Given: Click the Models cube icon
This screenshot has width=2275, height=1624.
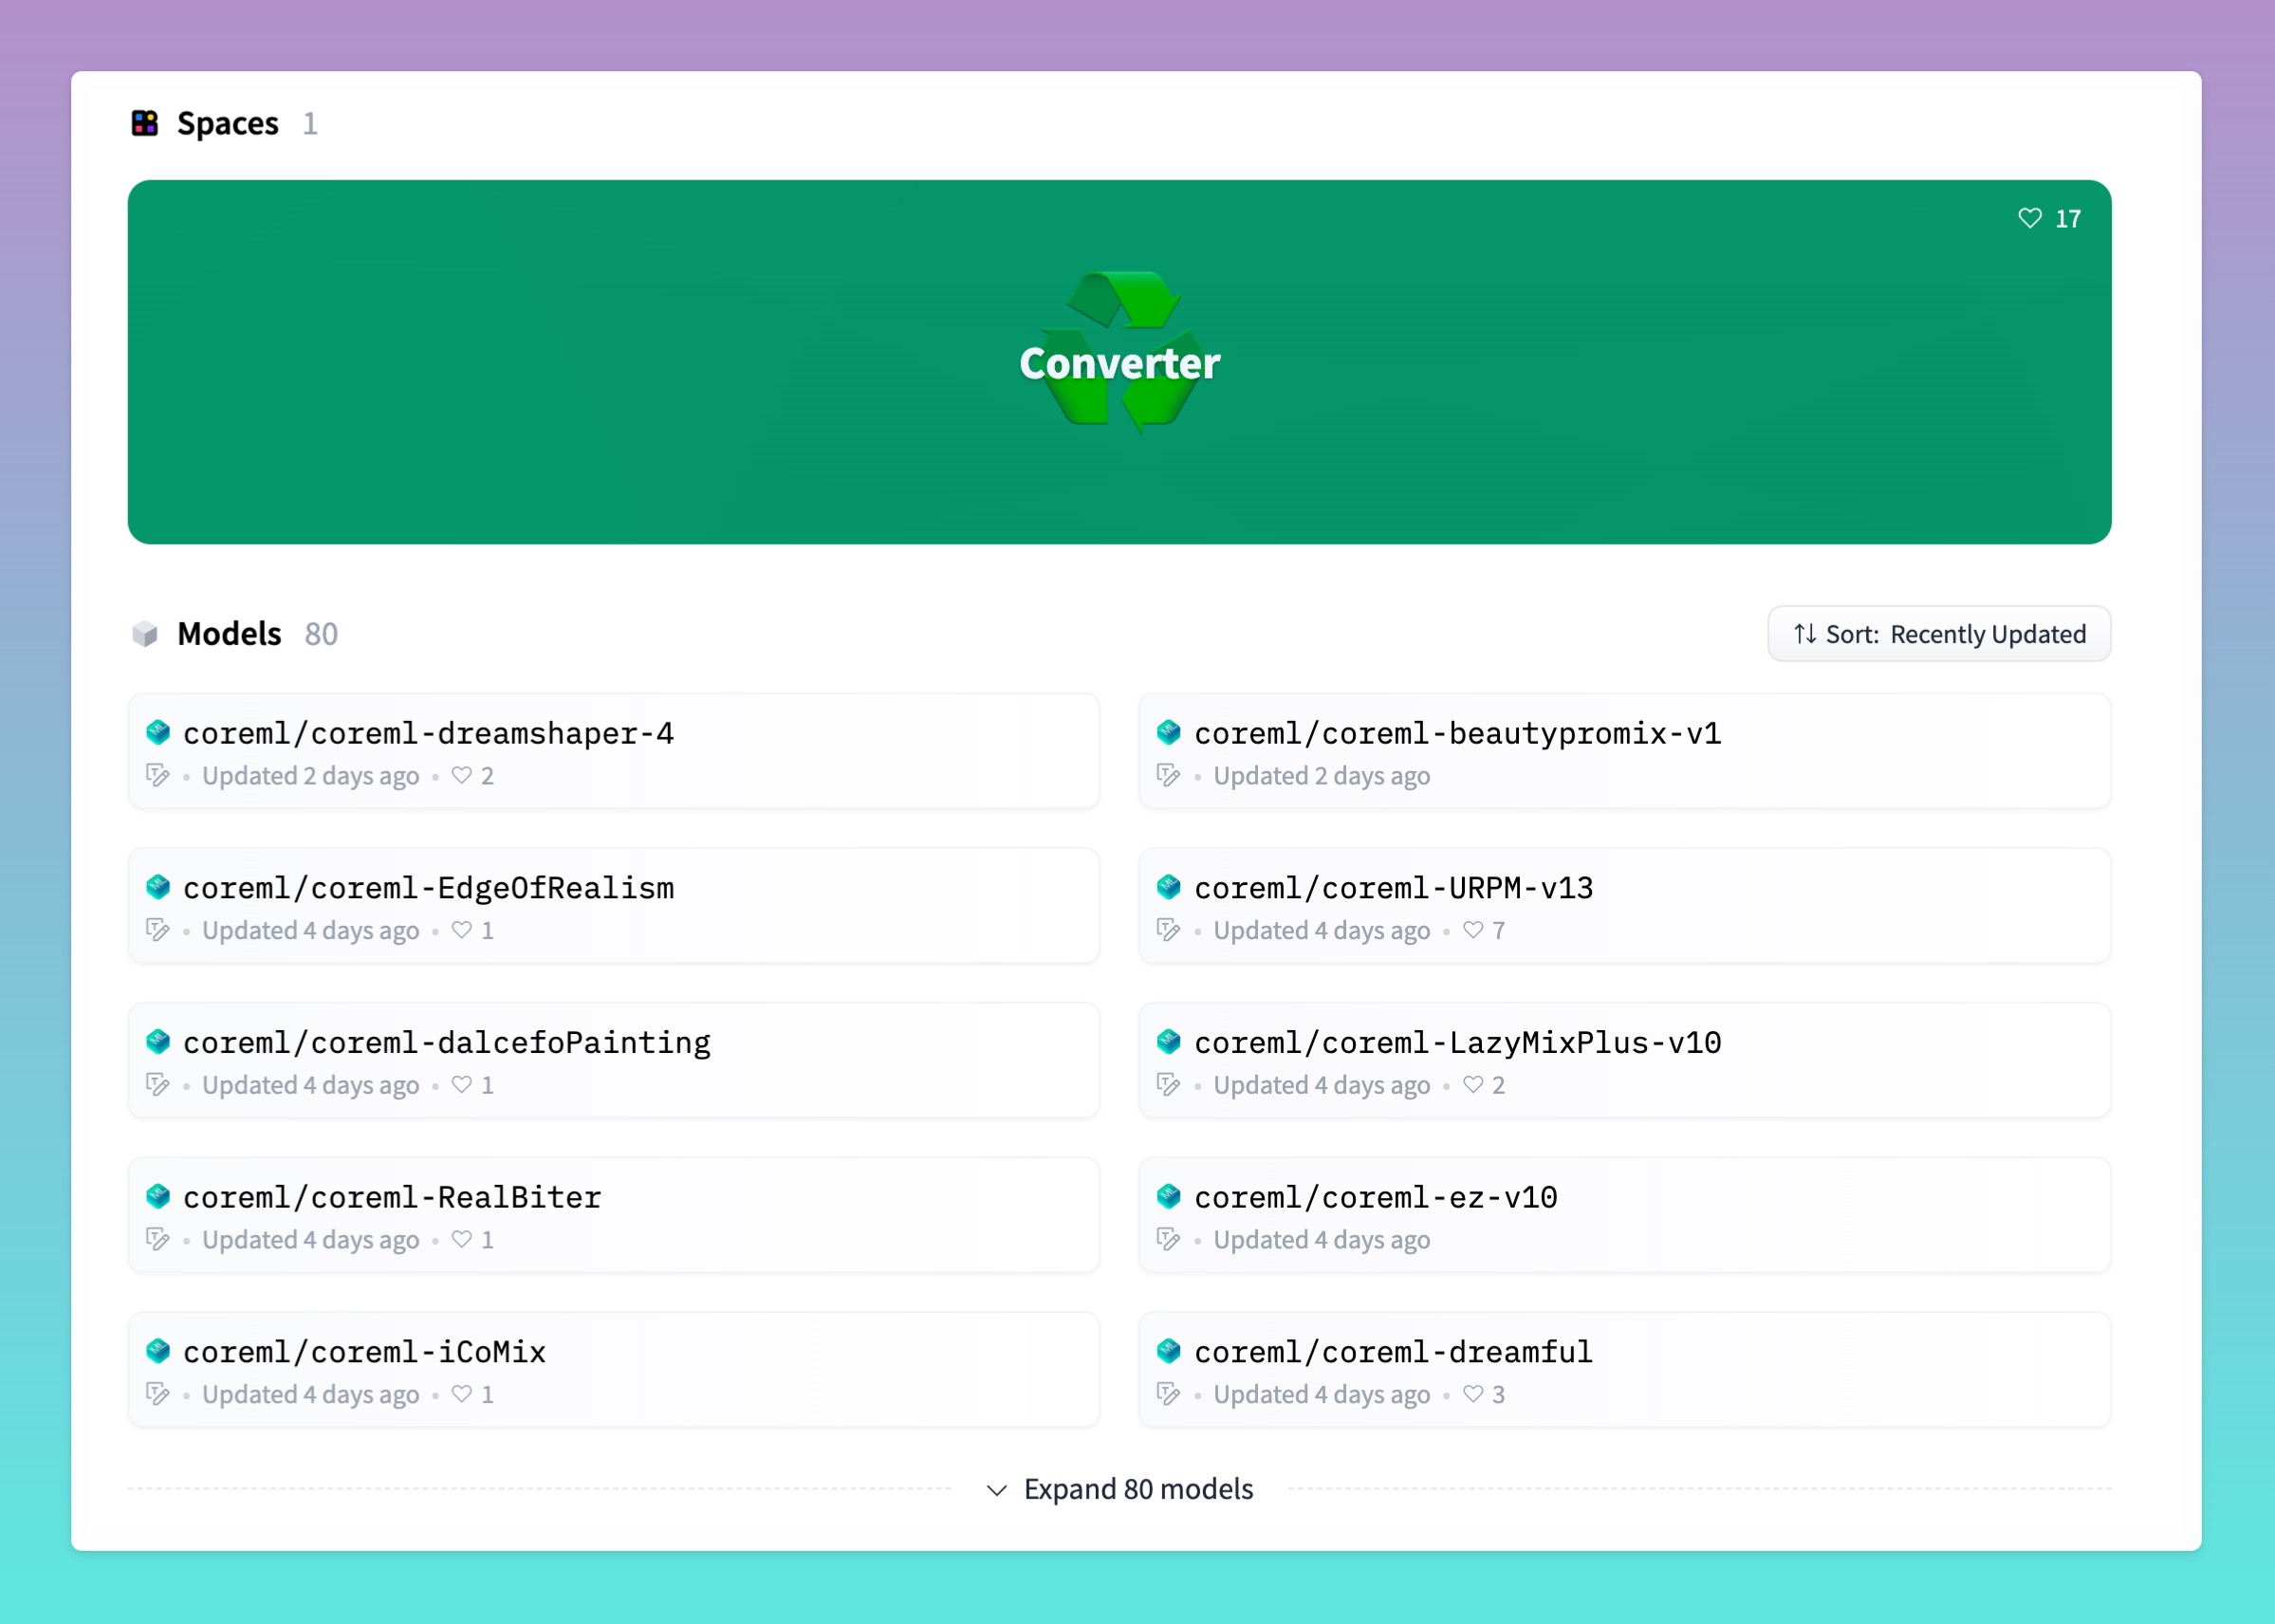Looking at the screenshot, I should click(x=145, y=634).
